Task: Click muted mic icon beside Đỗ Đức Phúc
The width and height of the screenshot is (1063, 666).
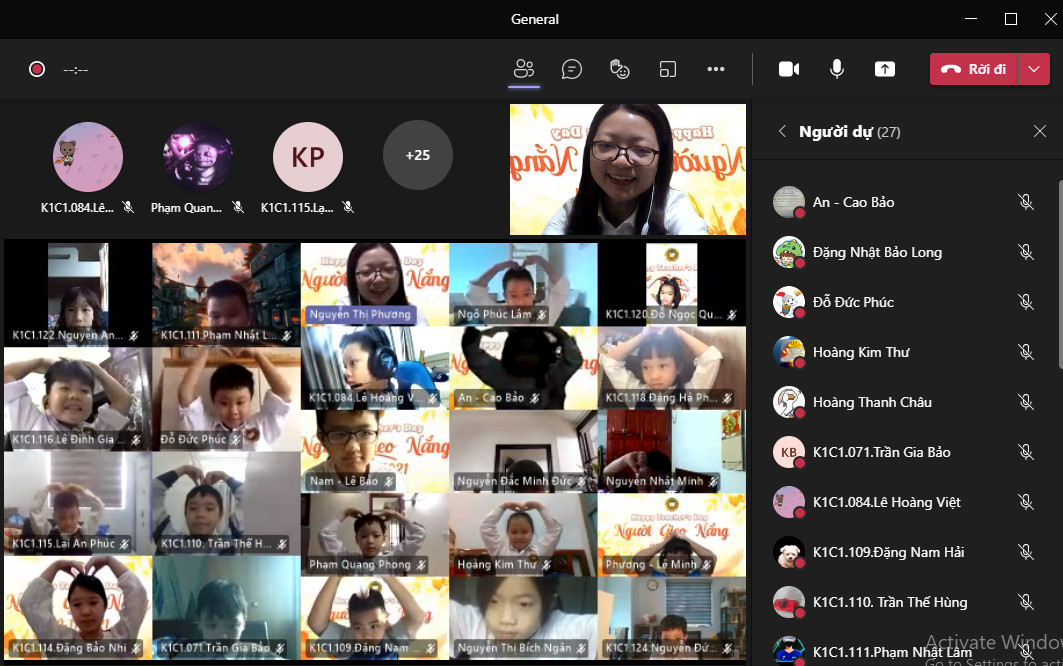Action: point(1025,302)
